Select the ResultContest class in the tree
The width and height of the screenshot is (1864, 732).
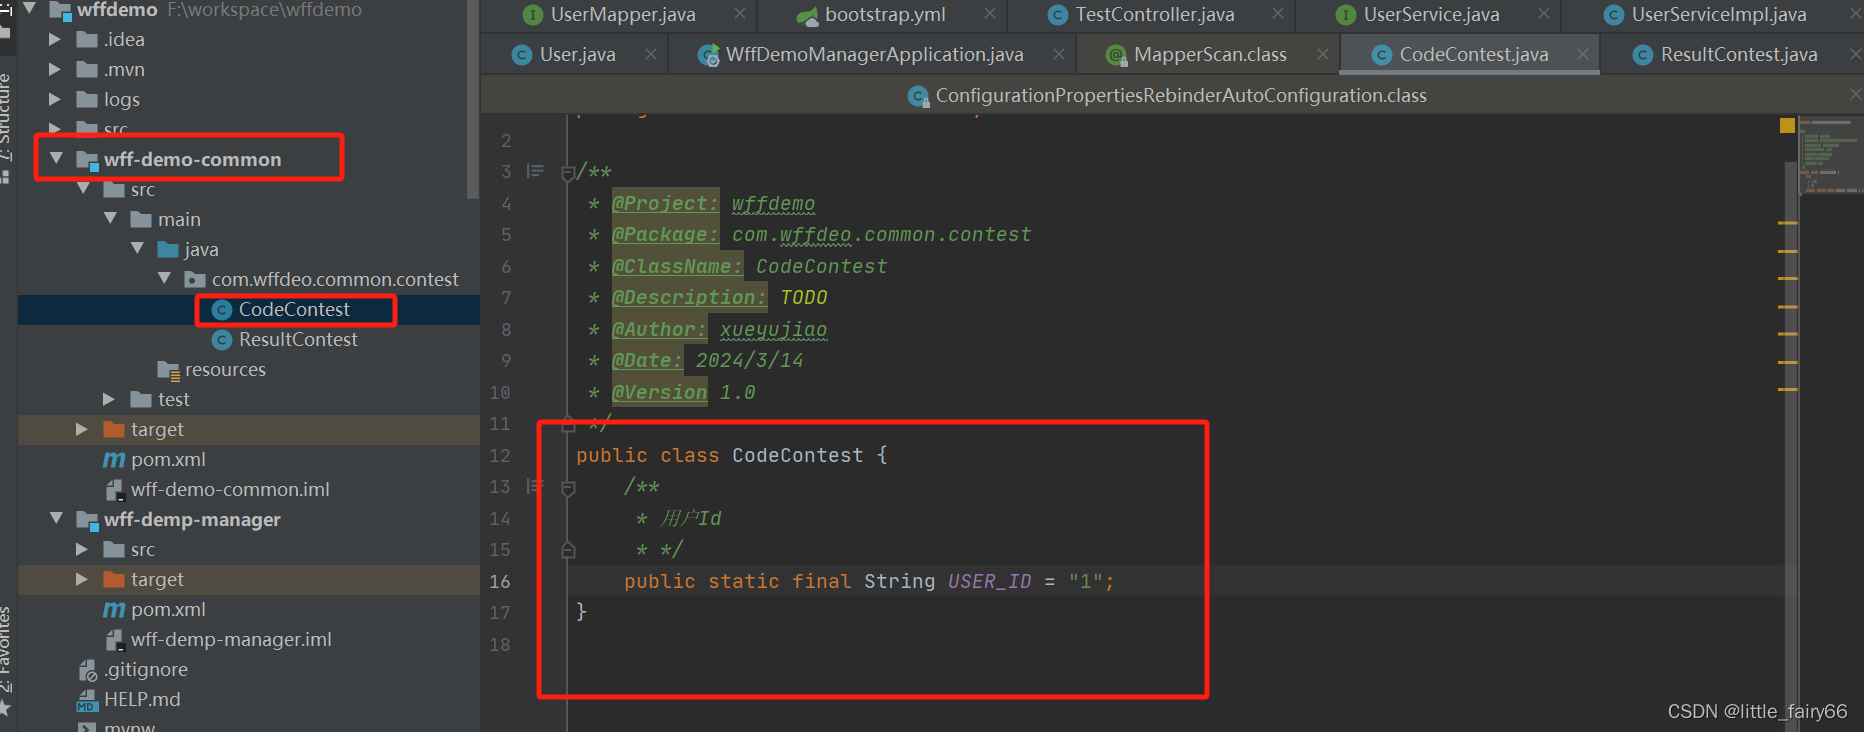point(297,340)
